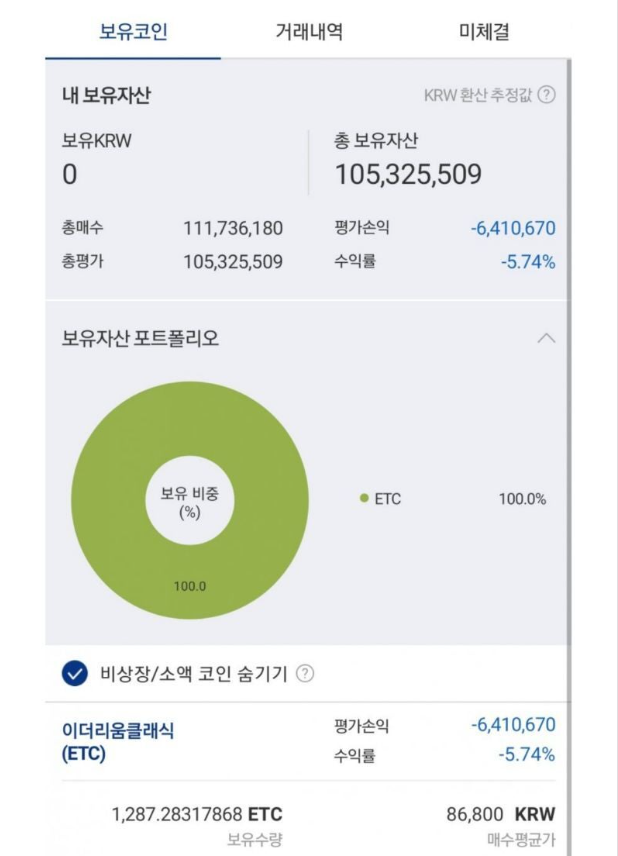Click the ETC row 수익률 value

point(527,754)
